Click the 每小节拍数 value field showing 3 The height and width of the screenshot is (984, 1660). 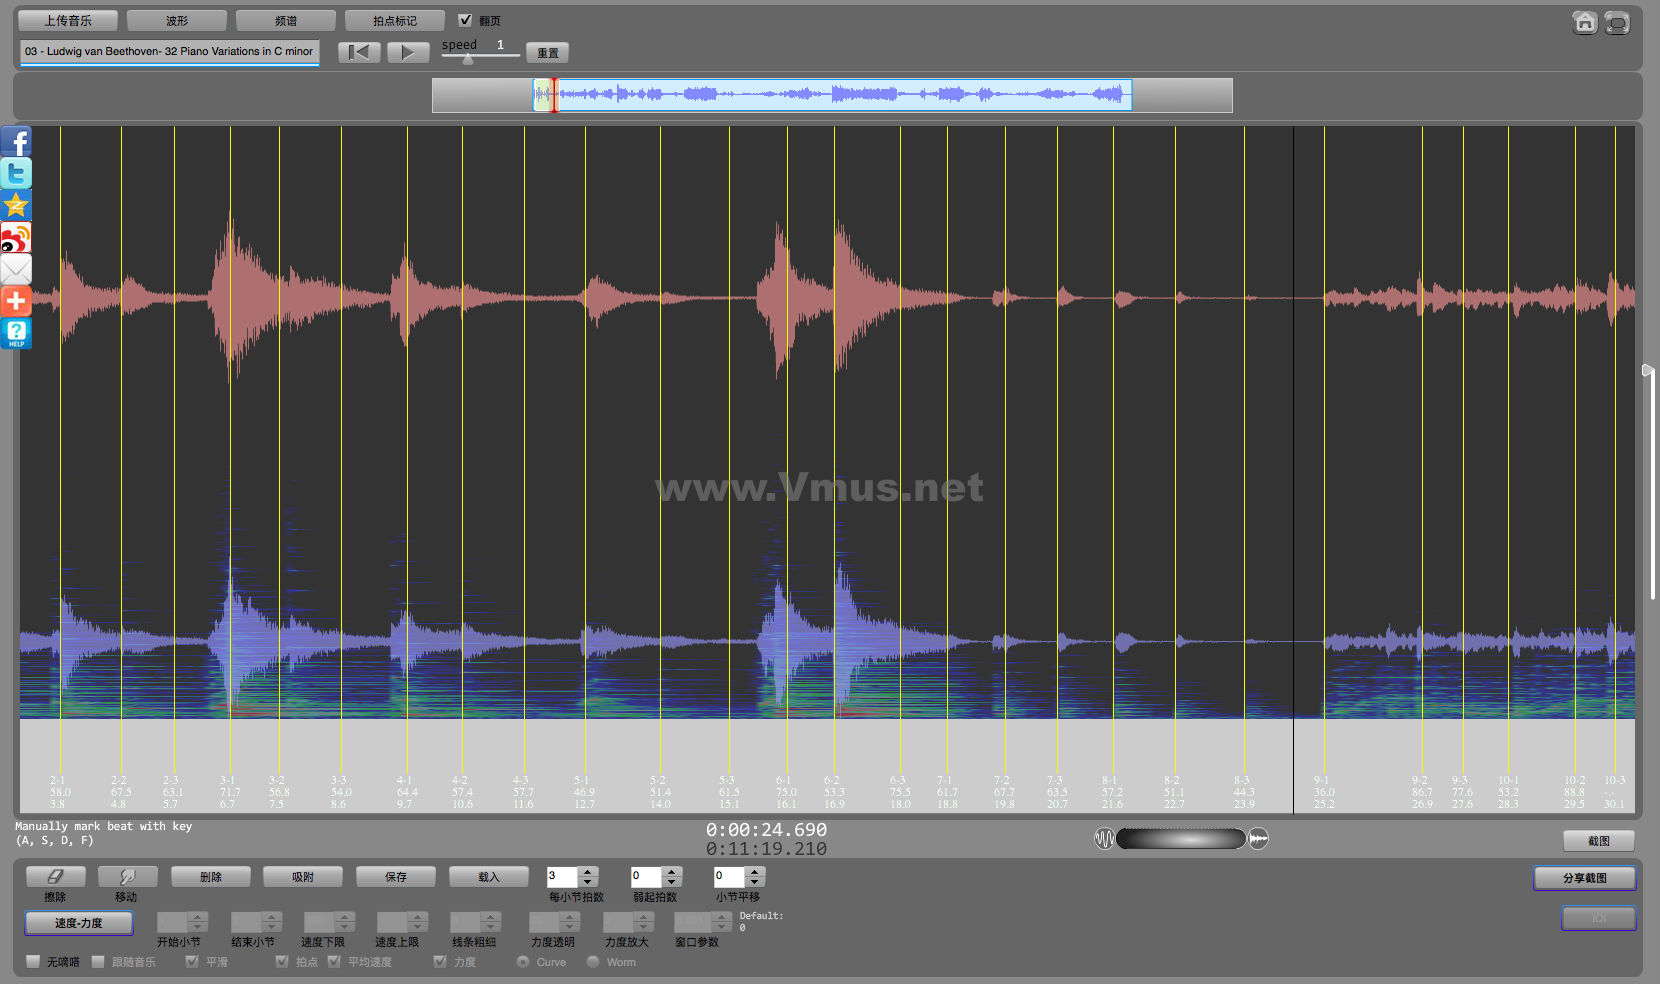point(562,877)
